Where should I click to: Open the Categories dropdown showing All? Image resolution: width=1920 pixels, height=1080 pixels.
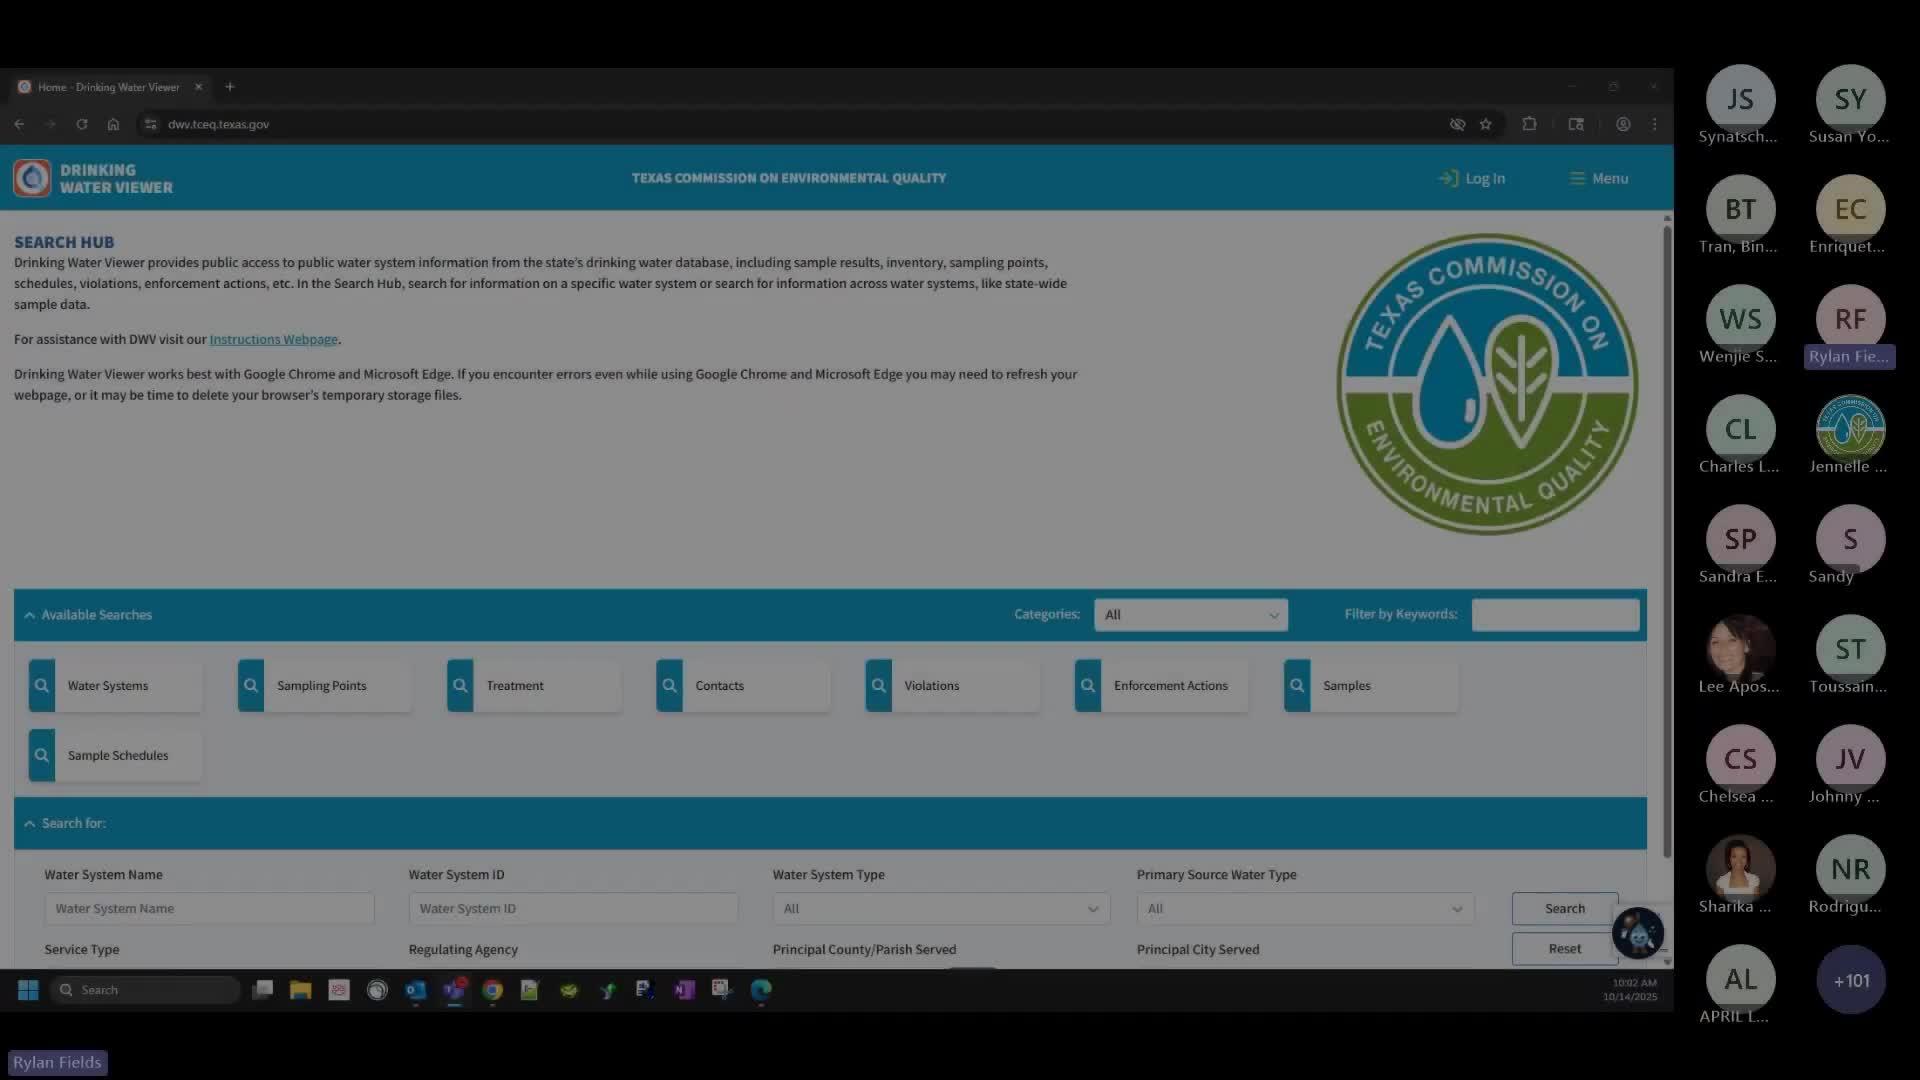[1190, 614]
